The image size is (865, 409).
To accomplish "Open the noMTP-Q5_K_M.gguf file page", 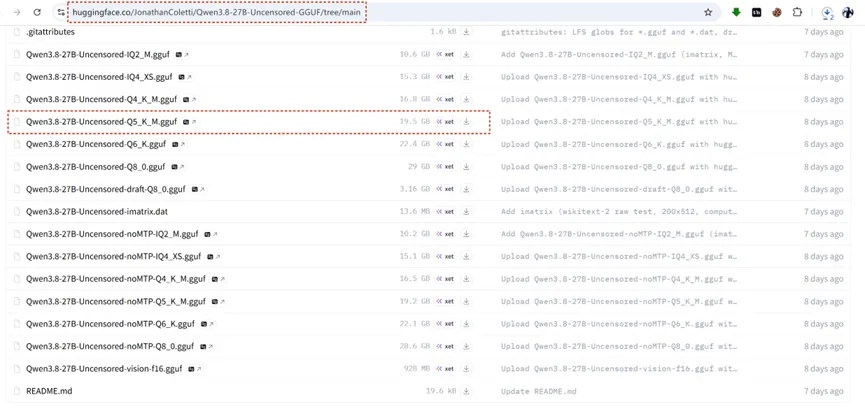I will pyautogui.click(x=116, y=301).
